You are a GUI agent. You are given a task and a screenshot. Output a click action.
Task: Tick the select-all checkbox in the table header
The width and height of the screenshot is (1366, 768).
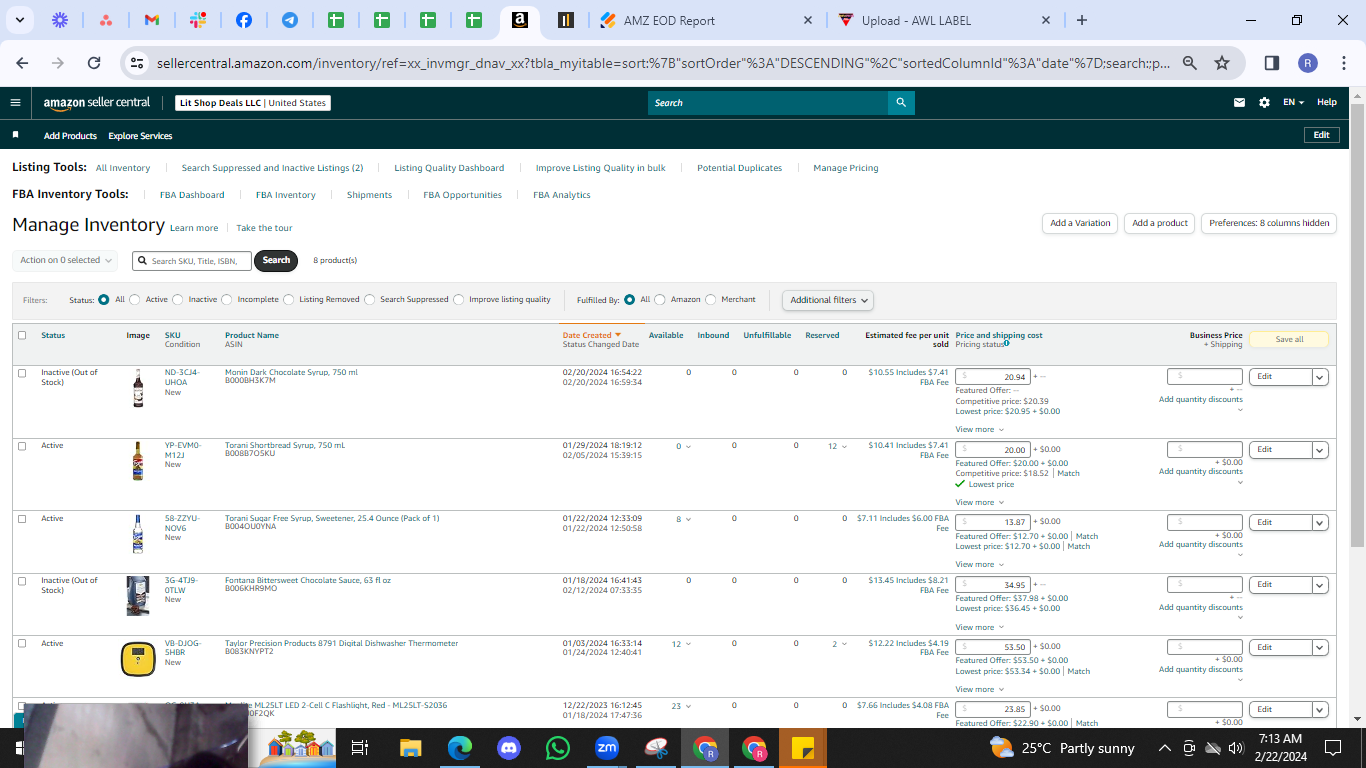pos(22,335)
